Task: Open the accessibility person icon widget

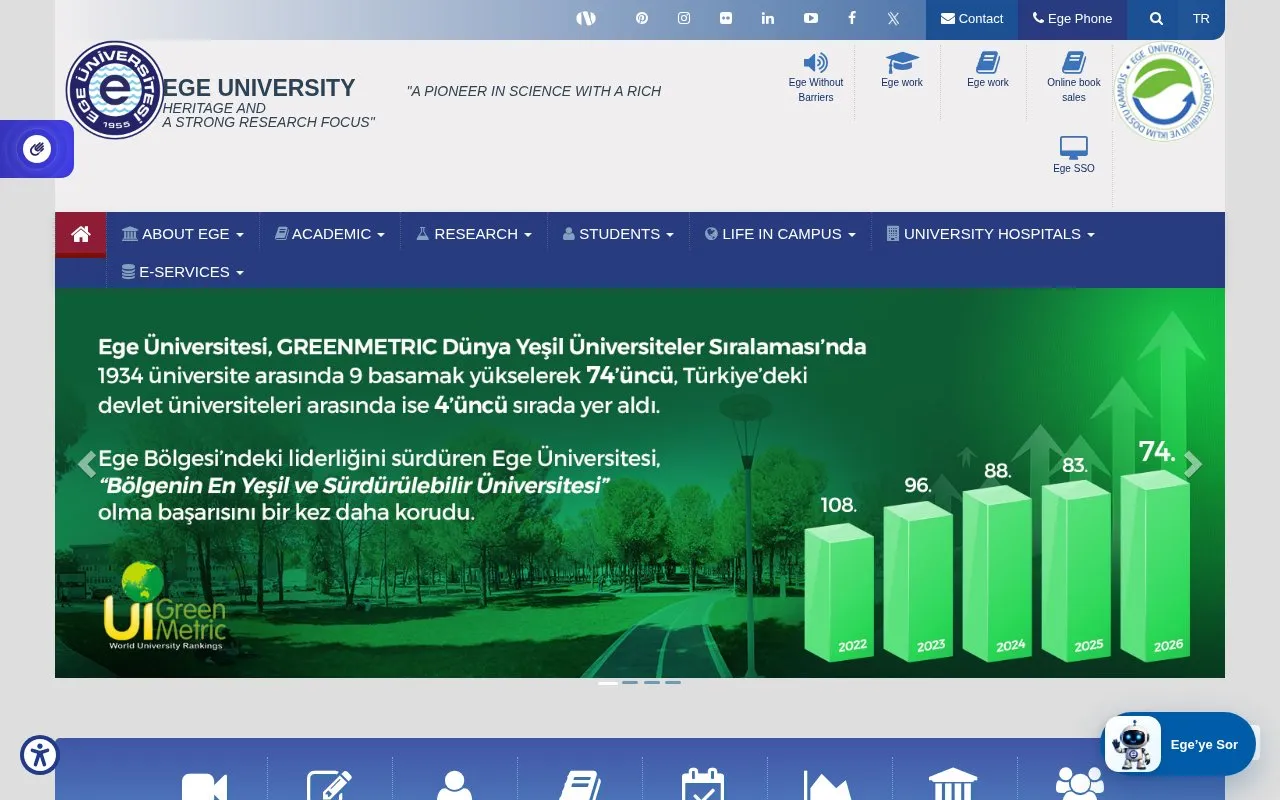Action: coord(40,755)
